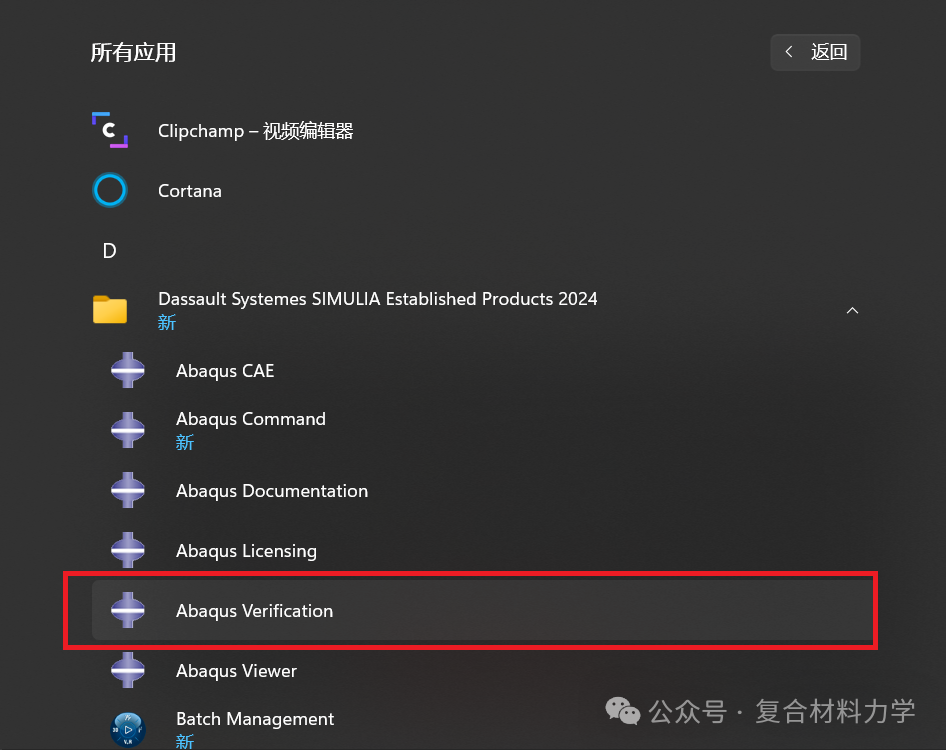The width and height of the screenshot is (946, 750).
Task: Click the 所有应用 heading
Action: (133, 52)
